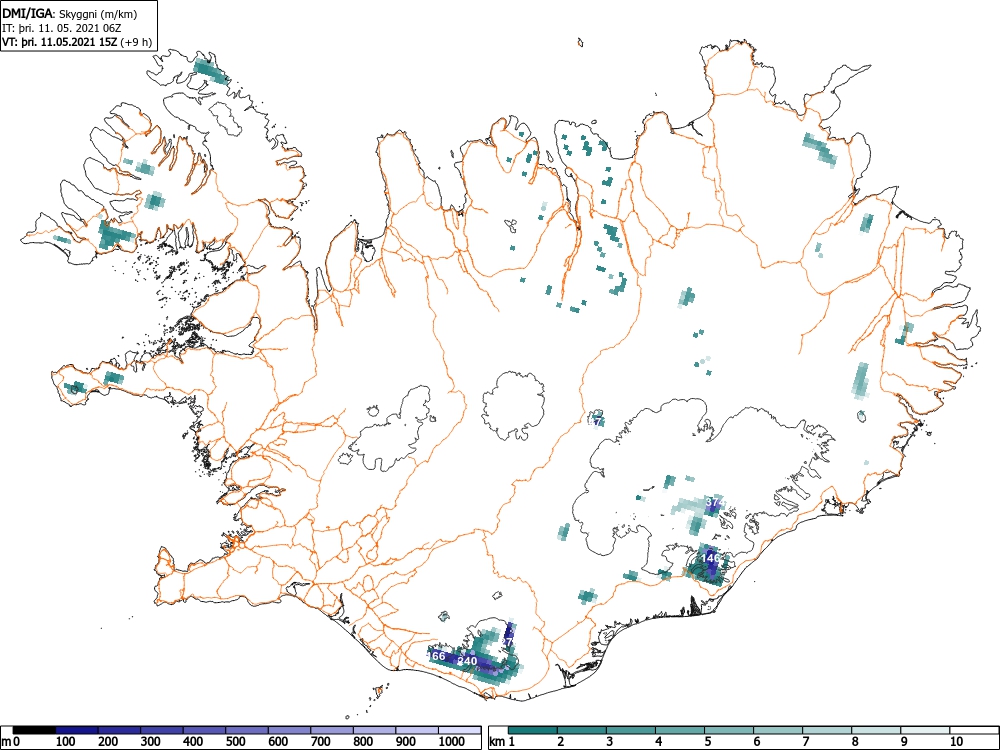Click the '100' label on the m legend
The width and height of the screenshot is (1000, 750).
[66, 742]
